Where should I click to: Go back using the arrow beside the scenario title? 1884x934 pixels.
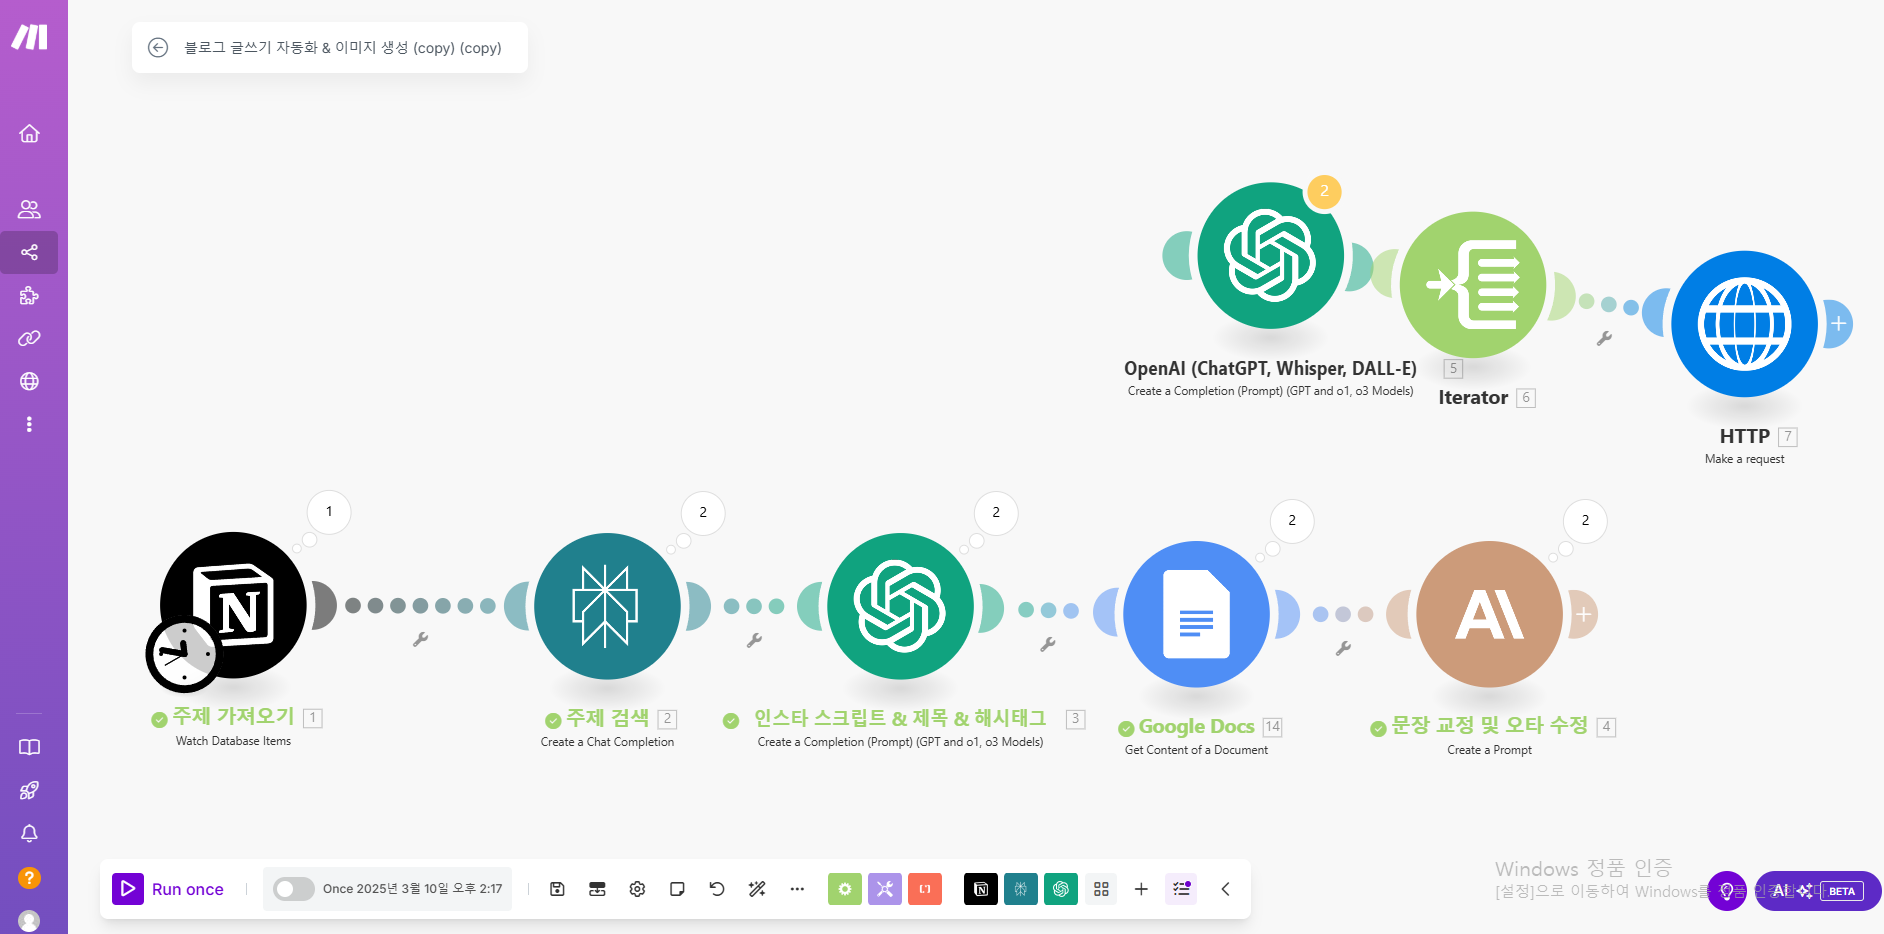click(158, 48)
